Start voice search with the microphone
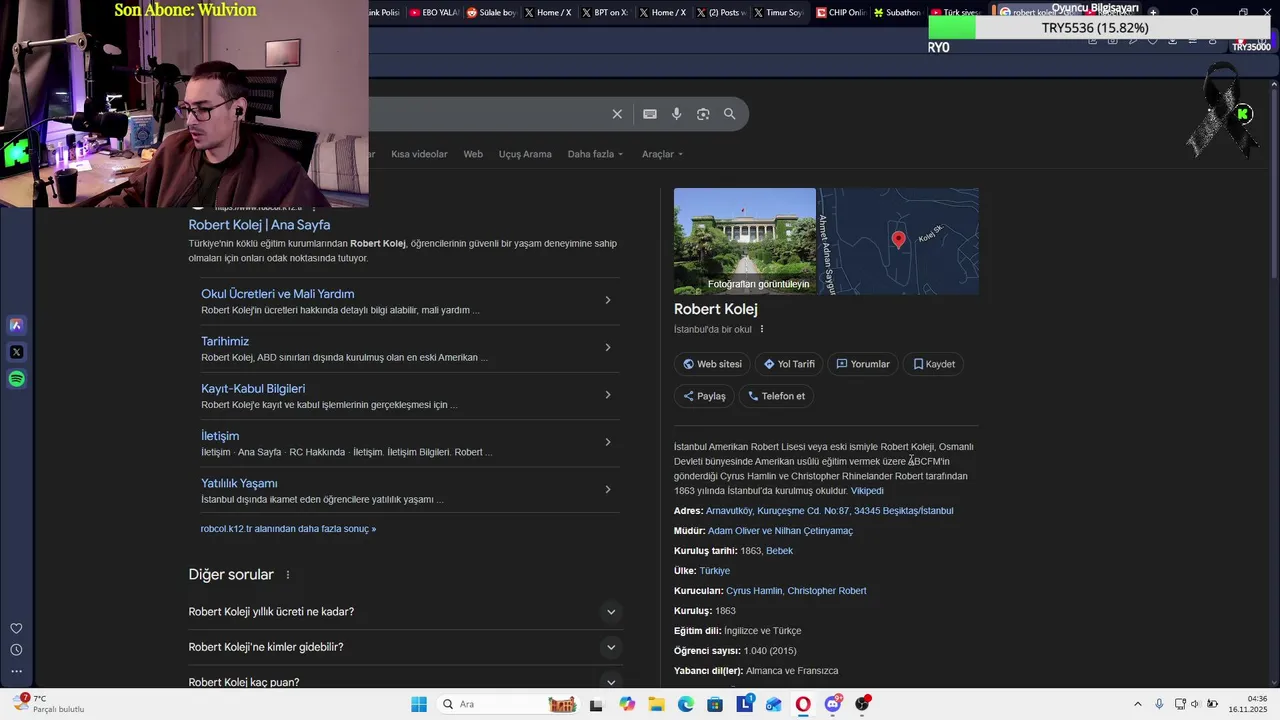The height and width of the screenshot is (720, 1280). click(x=677, y=114)
